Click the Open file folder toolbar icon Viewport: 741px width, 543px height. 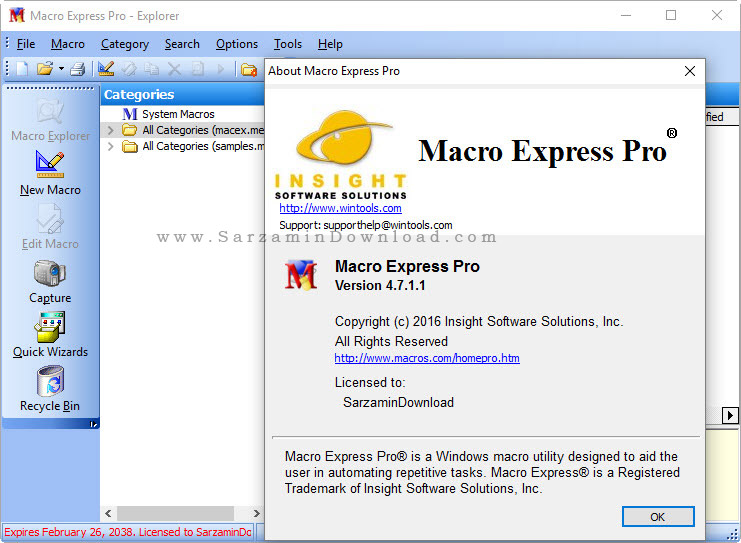(45, 69)
